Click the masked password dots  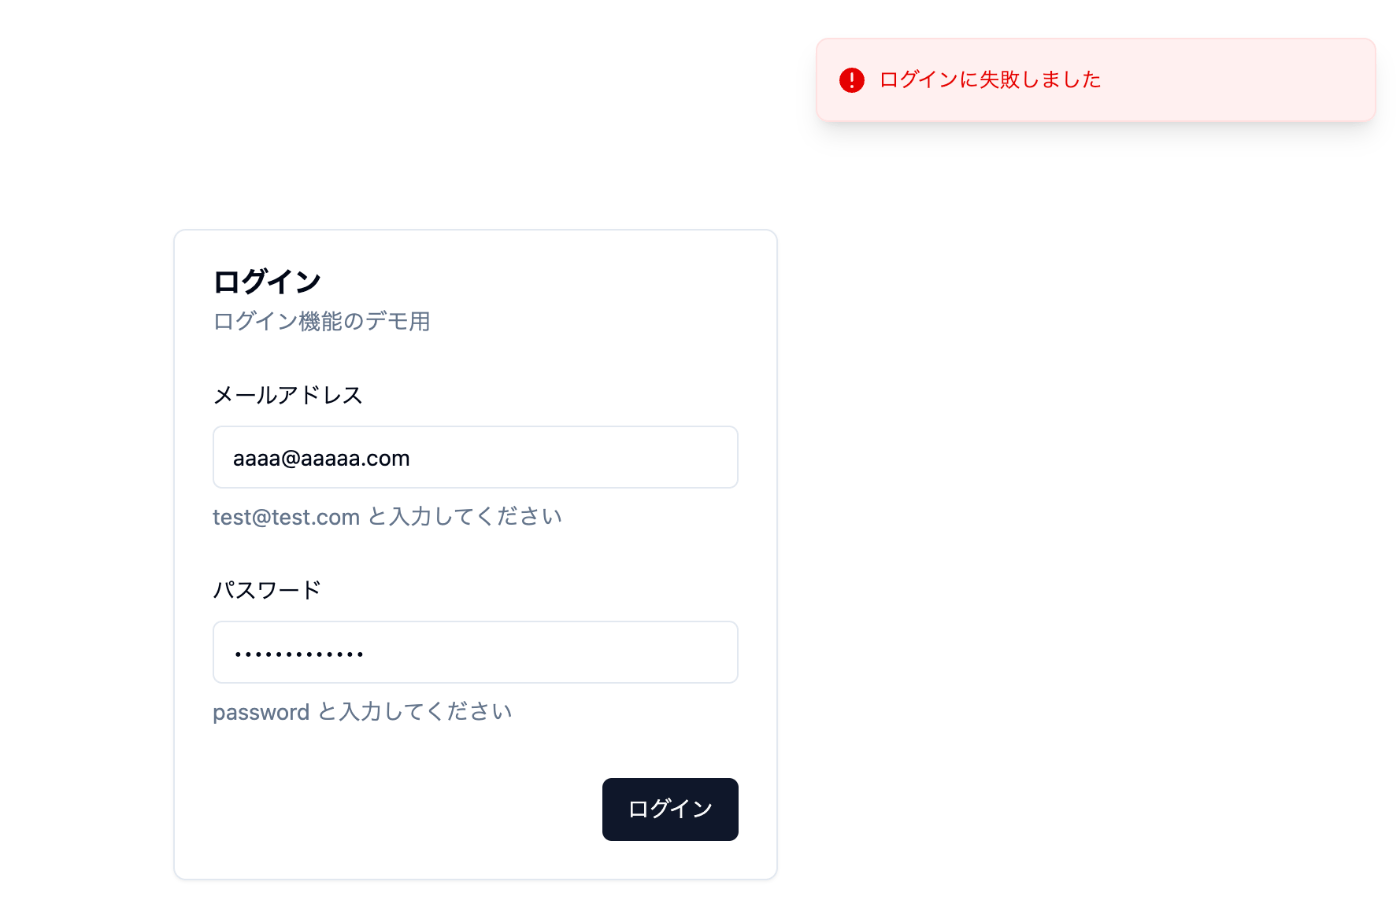pos(299,654)
